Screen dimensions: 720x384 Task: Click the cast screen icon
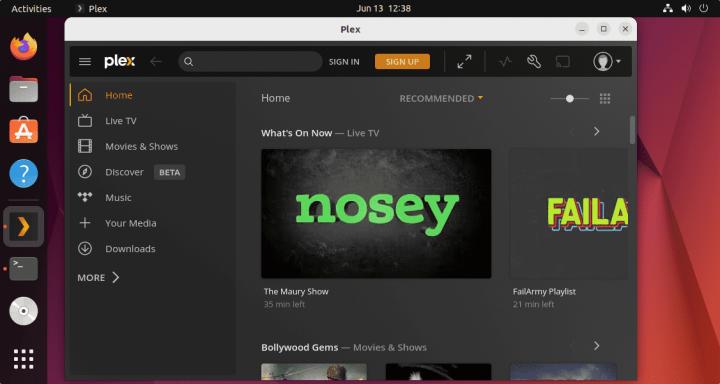[562, 62]
